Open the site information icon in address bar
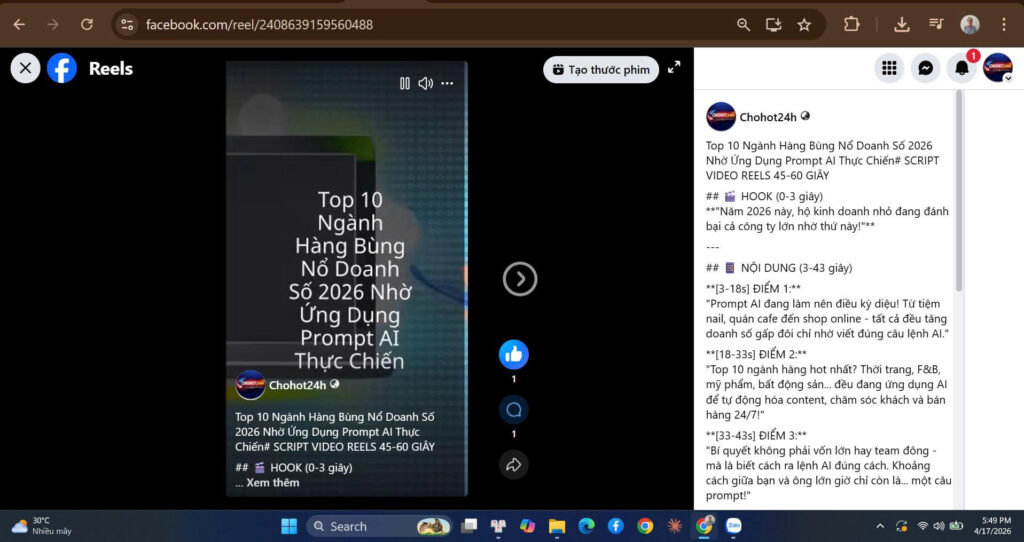The height and width of the screenshot is (542, 1024). [127, 25]
